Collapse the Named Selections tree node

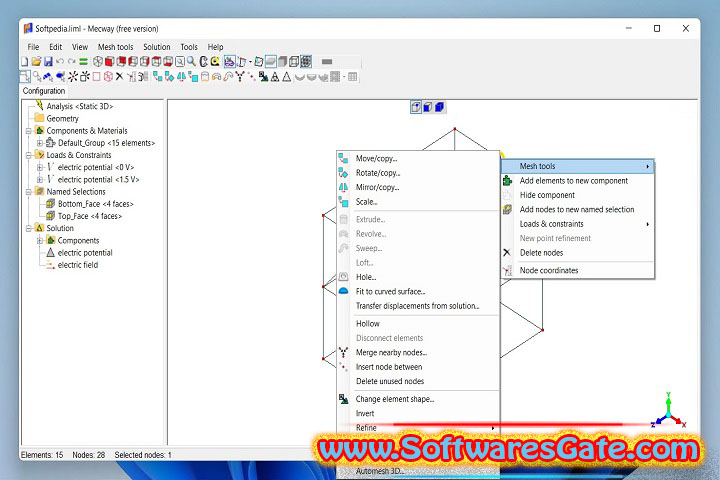(28, 192)
